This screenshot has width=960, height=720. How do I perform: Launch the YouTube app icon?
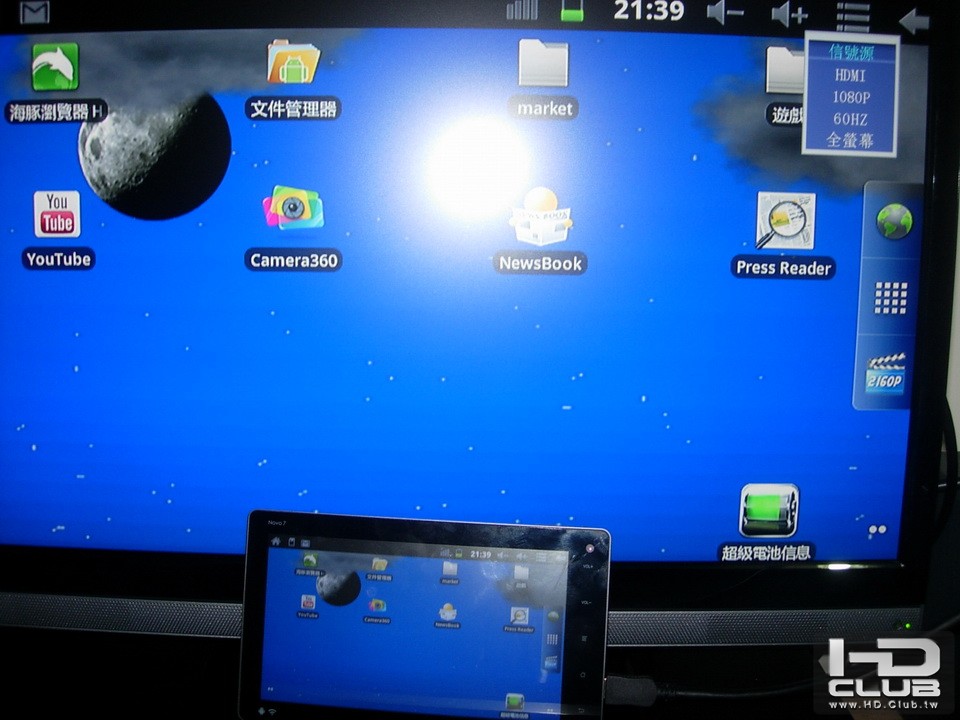point(57,214)
